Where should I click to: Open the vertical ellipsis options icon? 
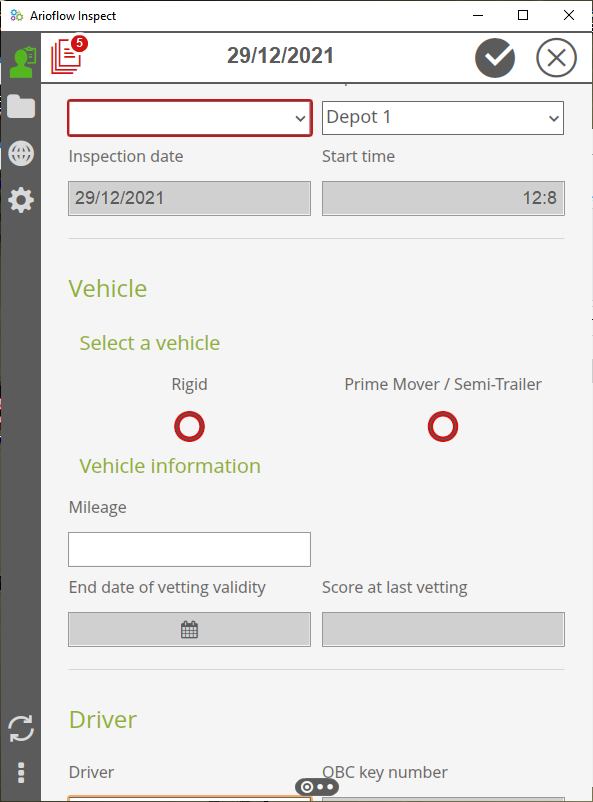pyautogui.click(x=21, y=773)
